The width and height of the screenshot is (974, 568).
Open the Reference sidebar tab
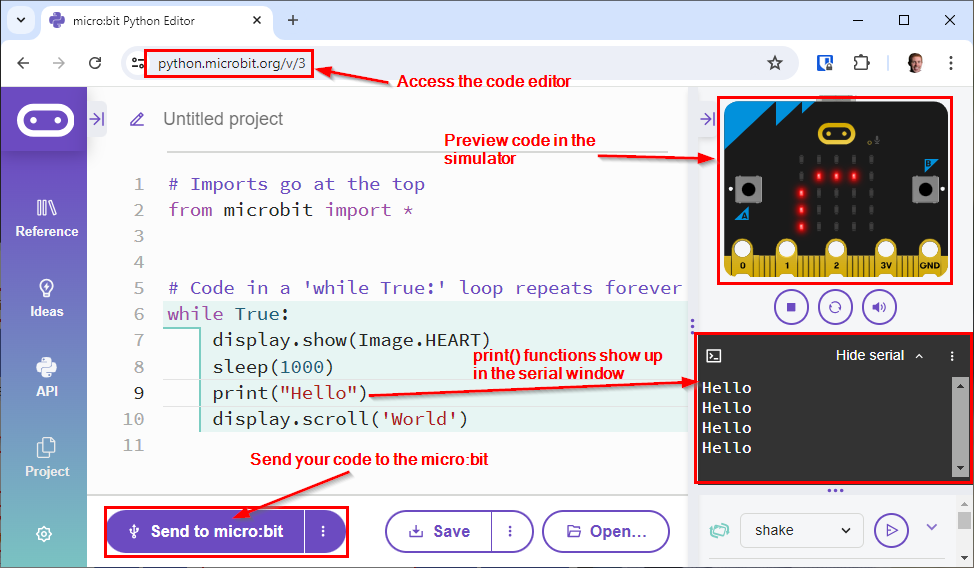tap(47, 219)
